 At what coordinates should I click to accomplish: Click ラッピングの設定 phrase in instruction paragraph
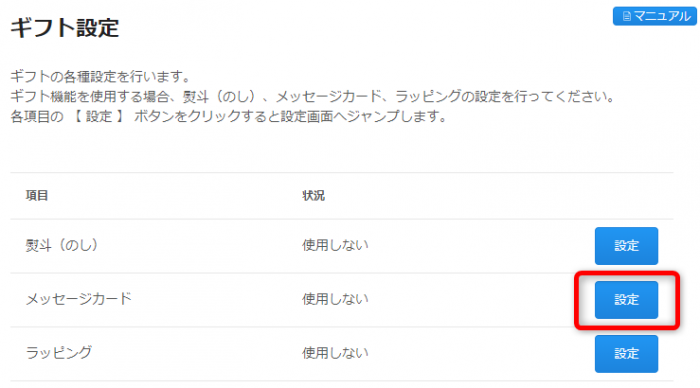(448, 96)
